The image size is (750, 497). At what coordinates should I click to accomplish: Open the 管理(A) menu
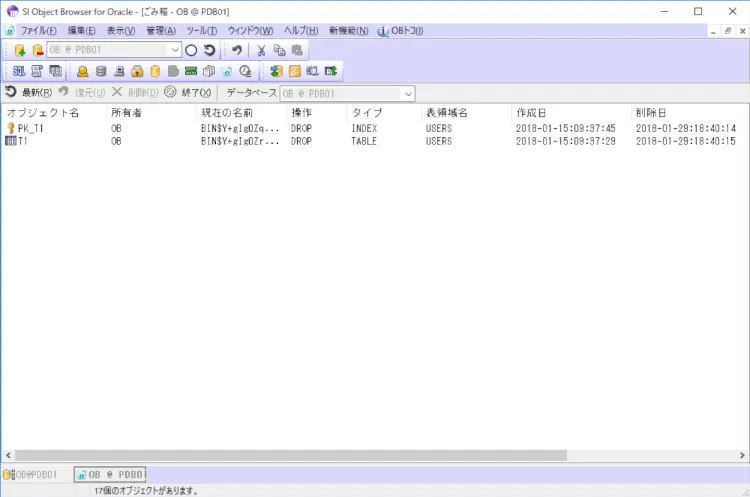pyautogui.click(x=161, y=31)
